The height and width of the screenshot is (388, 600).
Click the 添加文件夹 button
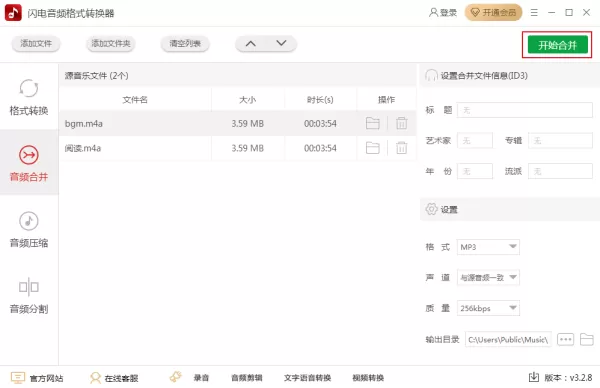click(x=111, y=43)
